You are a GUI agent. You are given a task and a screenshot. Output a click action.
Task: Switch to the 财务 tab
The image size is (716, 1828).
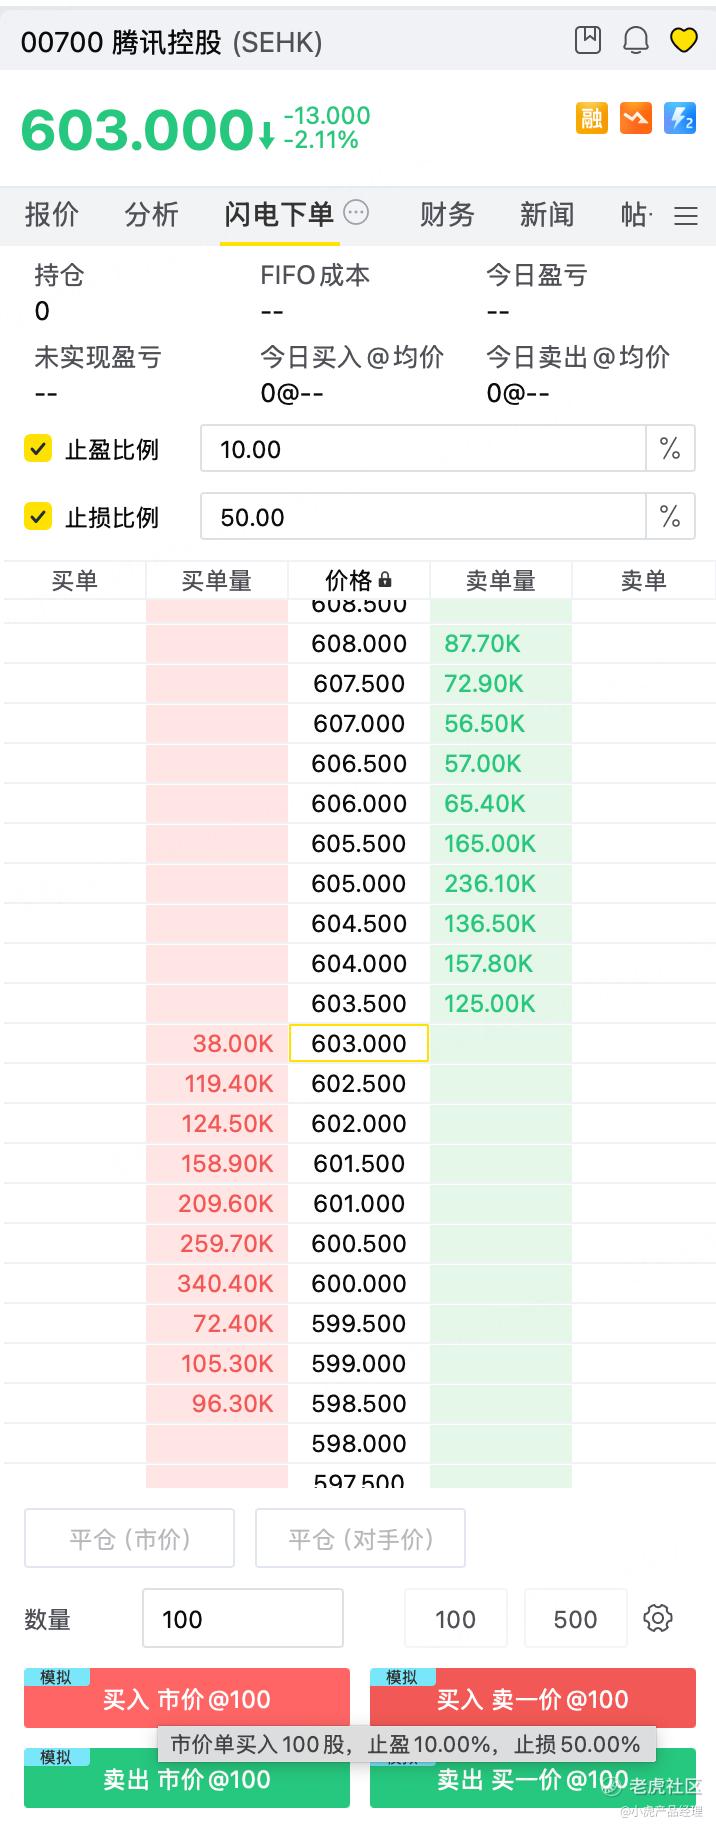coord(447,214)
